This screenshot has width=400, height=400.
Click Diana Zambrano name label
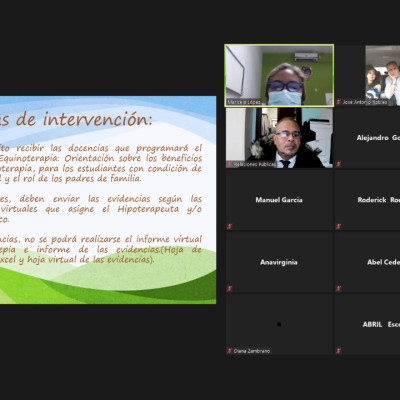coord(252,351)
